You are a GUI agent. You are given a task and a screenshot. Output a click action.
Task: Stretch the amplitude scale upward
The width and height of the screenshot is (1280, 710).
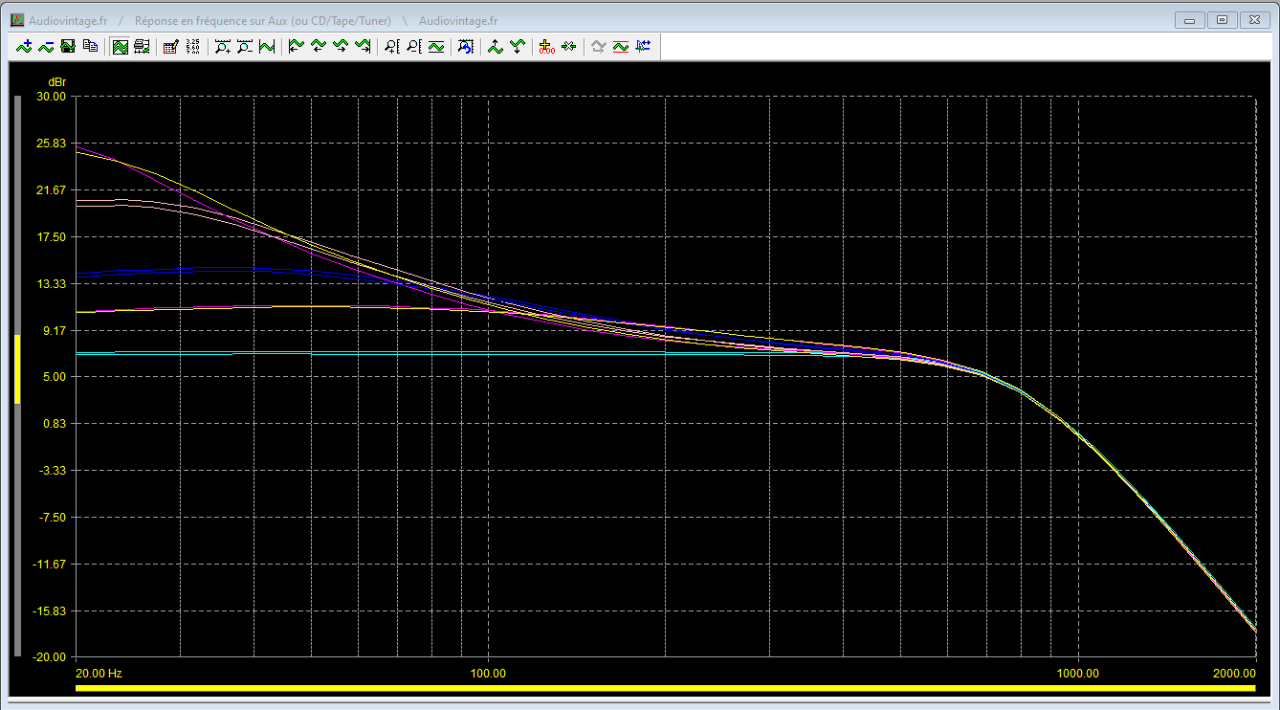pyautogui.click(x=493, y=46)
